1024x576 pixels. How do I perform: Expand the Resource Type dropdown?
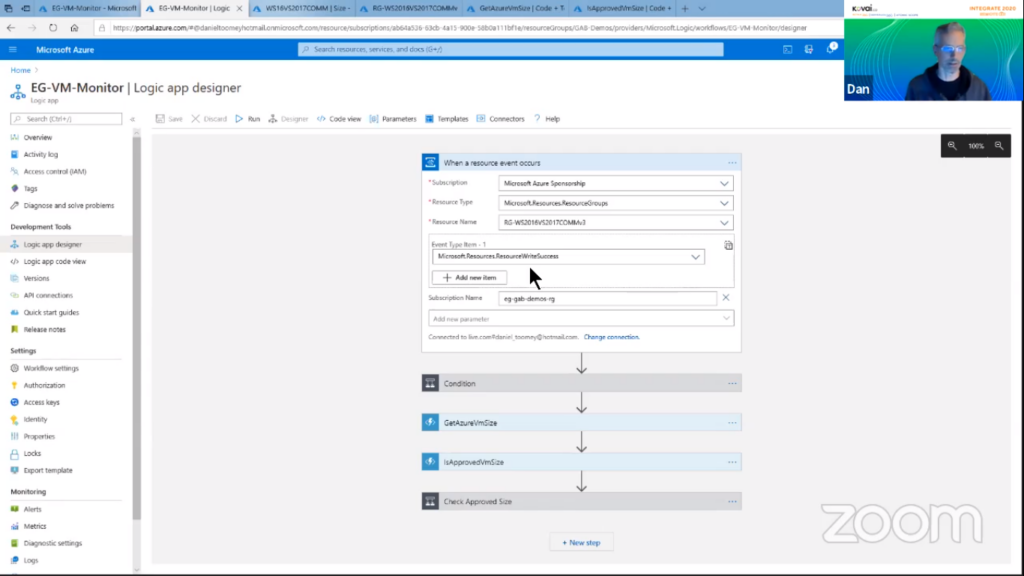[x=724, y=203]
